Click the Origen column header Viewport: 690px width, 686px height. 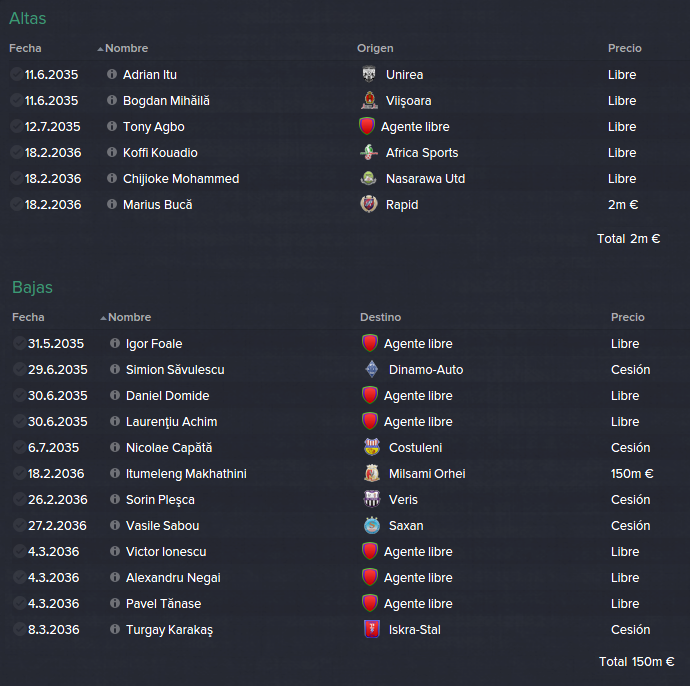point(375,48)
